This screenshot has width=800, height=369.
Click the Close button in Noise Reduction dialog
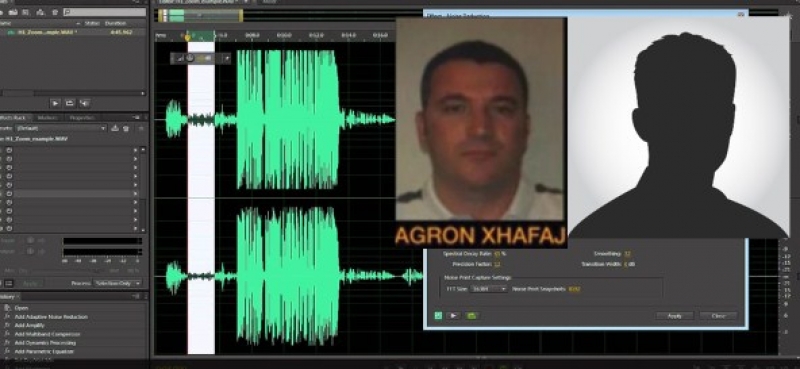click(x=718, y=316)
